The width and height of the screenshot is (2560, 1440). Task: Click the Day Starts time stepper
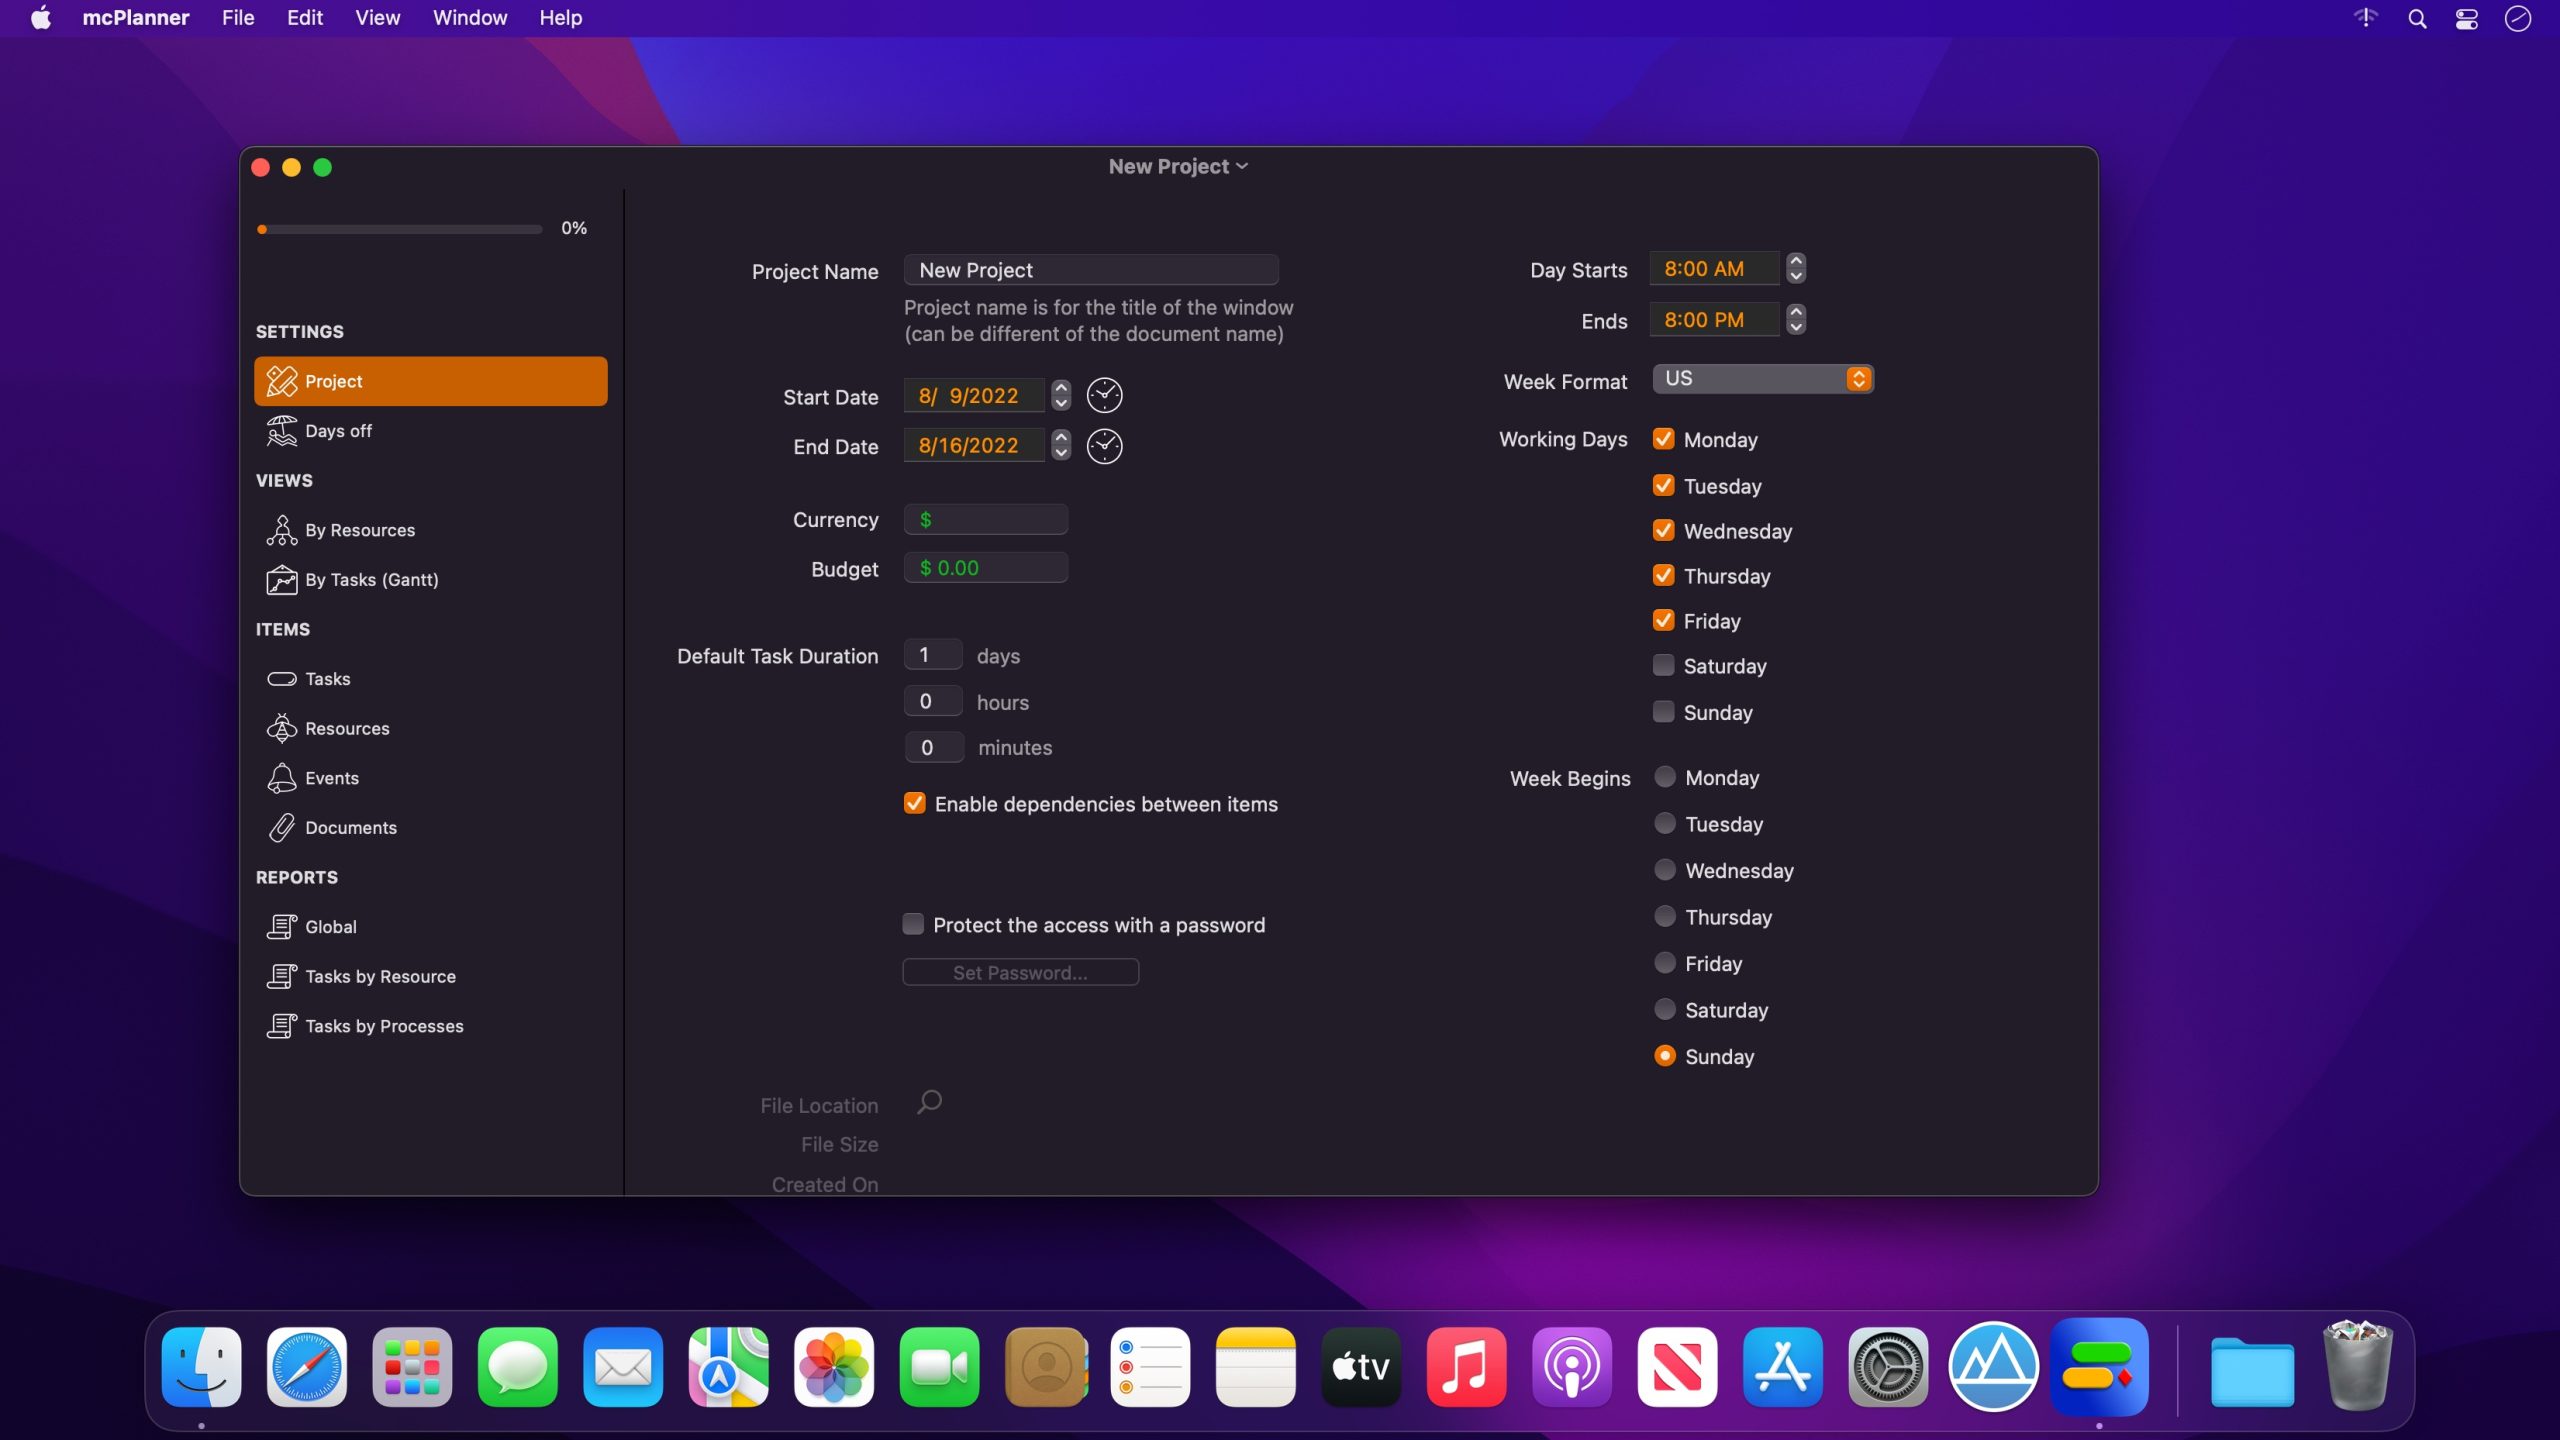pos(1796,268)
